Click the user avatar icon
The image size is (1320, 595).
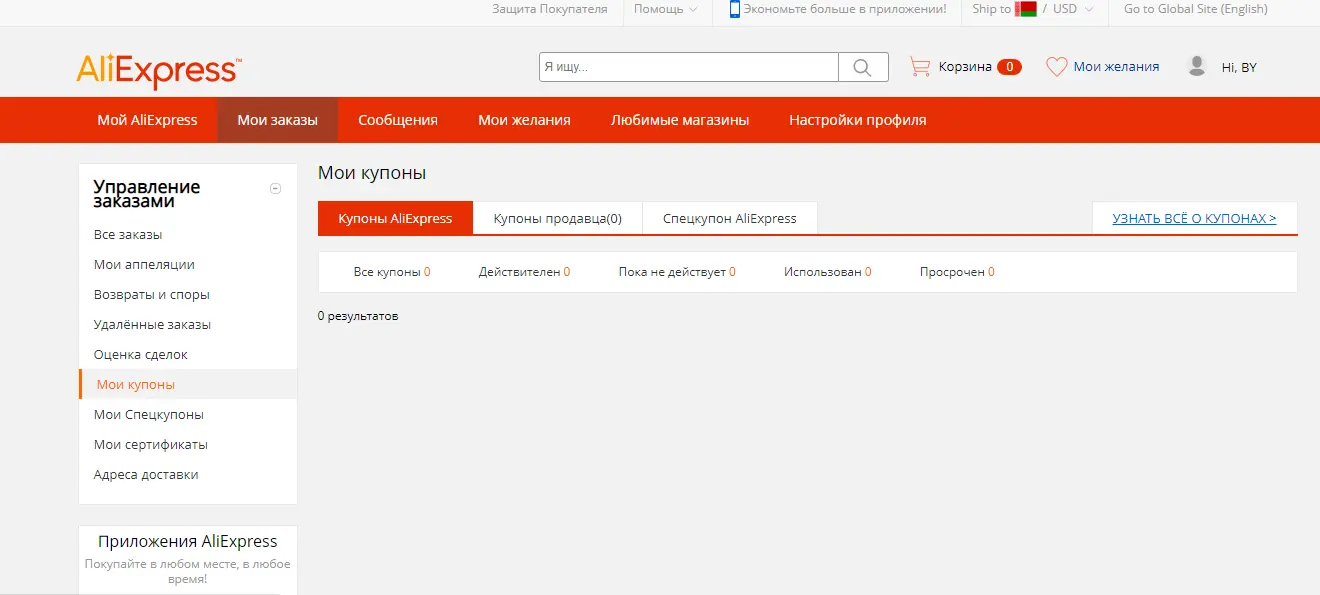(1196, 66)
